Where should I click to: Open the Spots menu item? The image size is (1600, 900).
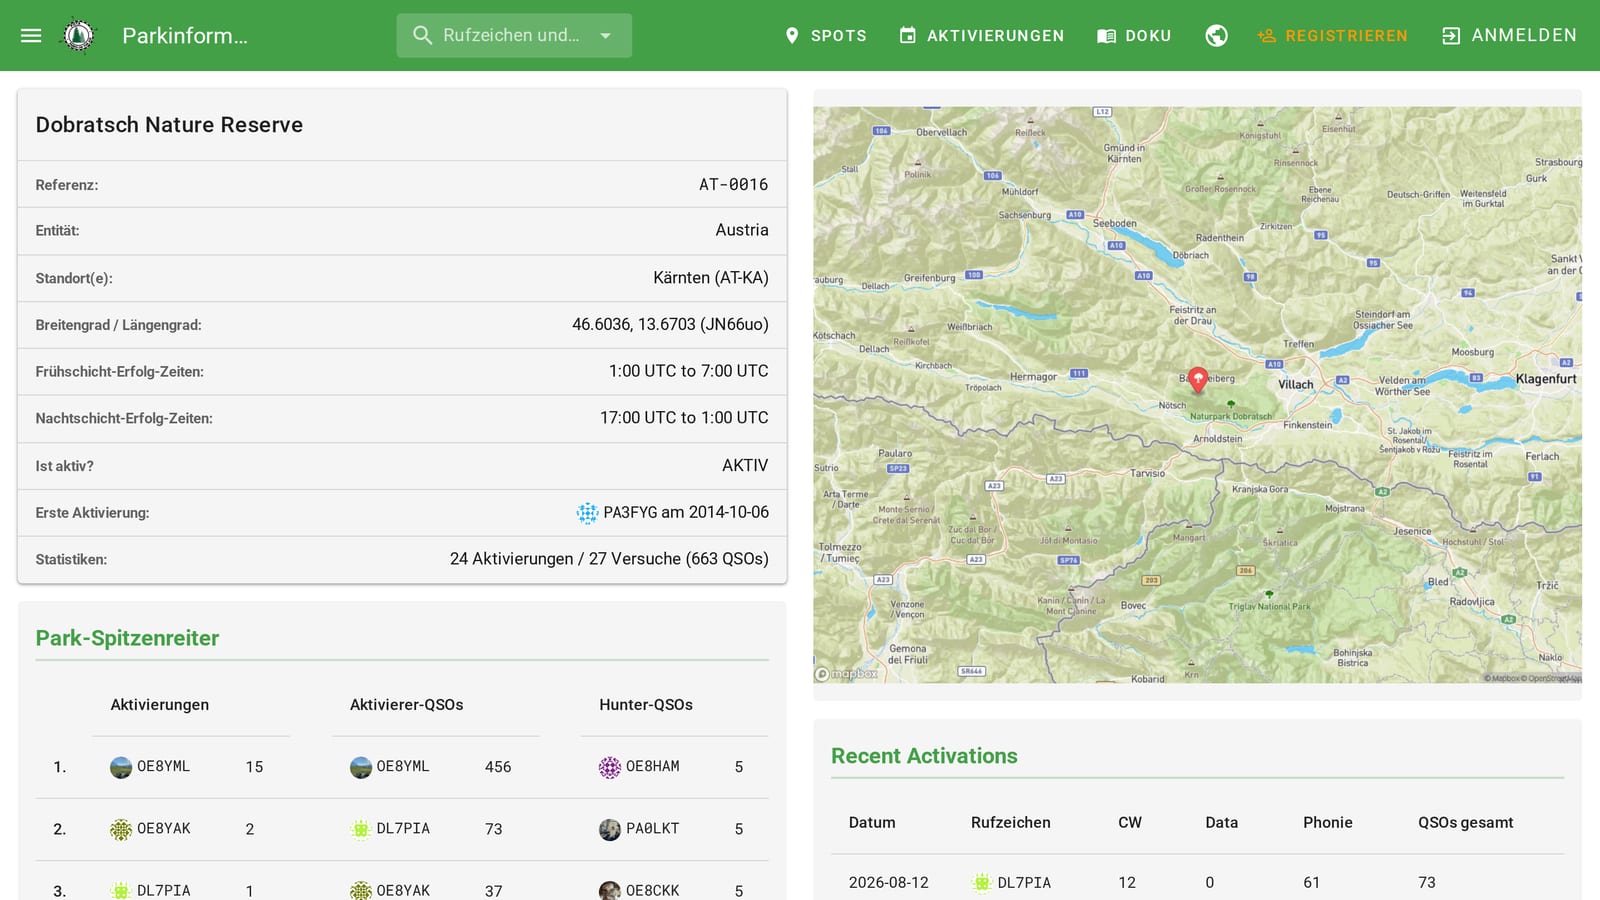coord(825,35)
